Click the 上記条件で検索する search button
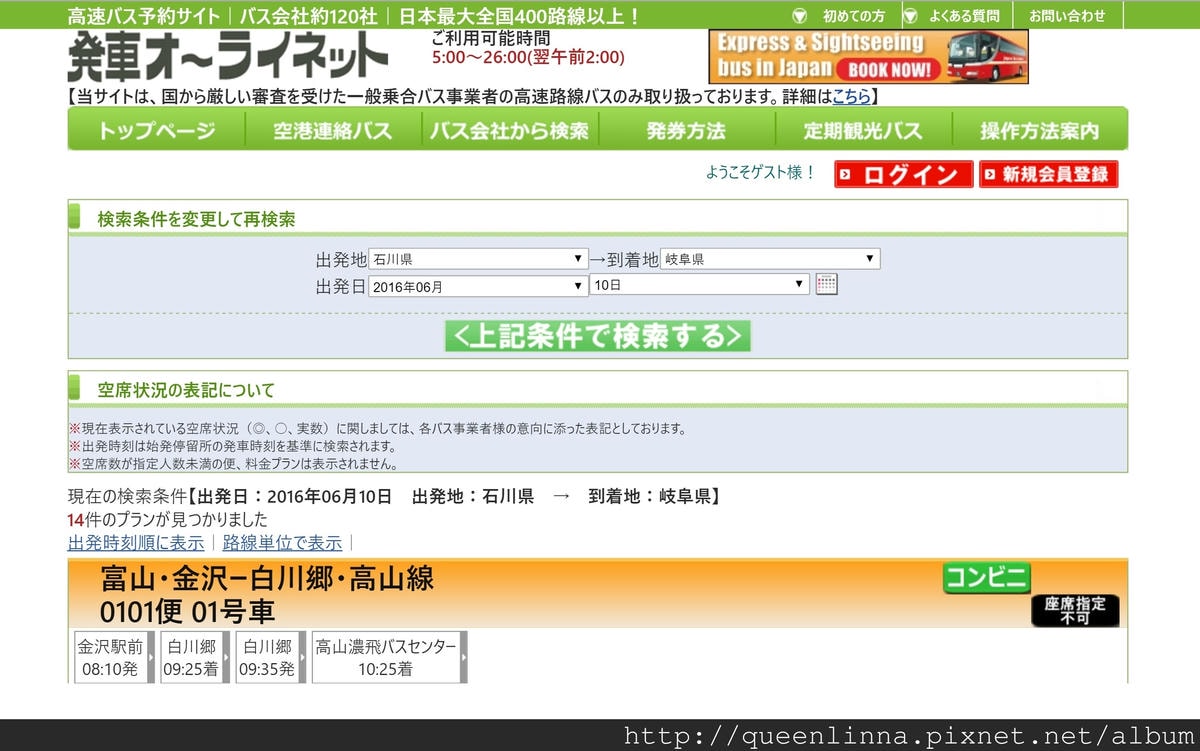 click(596, 338)
